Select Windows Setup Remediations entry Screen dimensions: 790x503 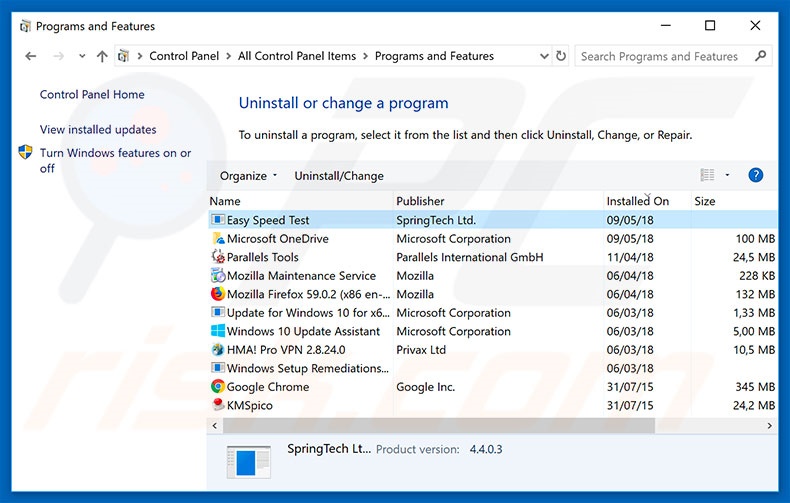[308, 368]
